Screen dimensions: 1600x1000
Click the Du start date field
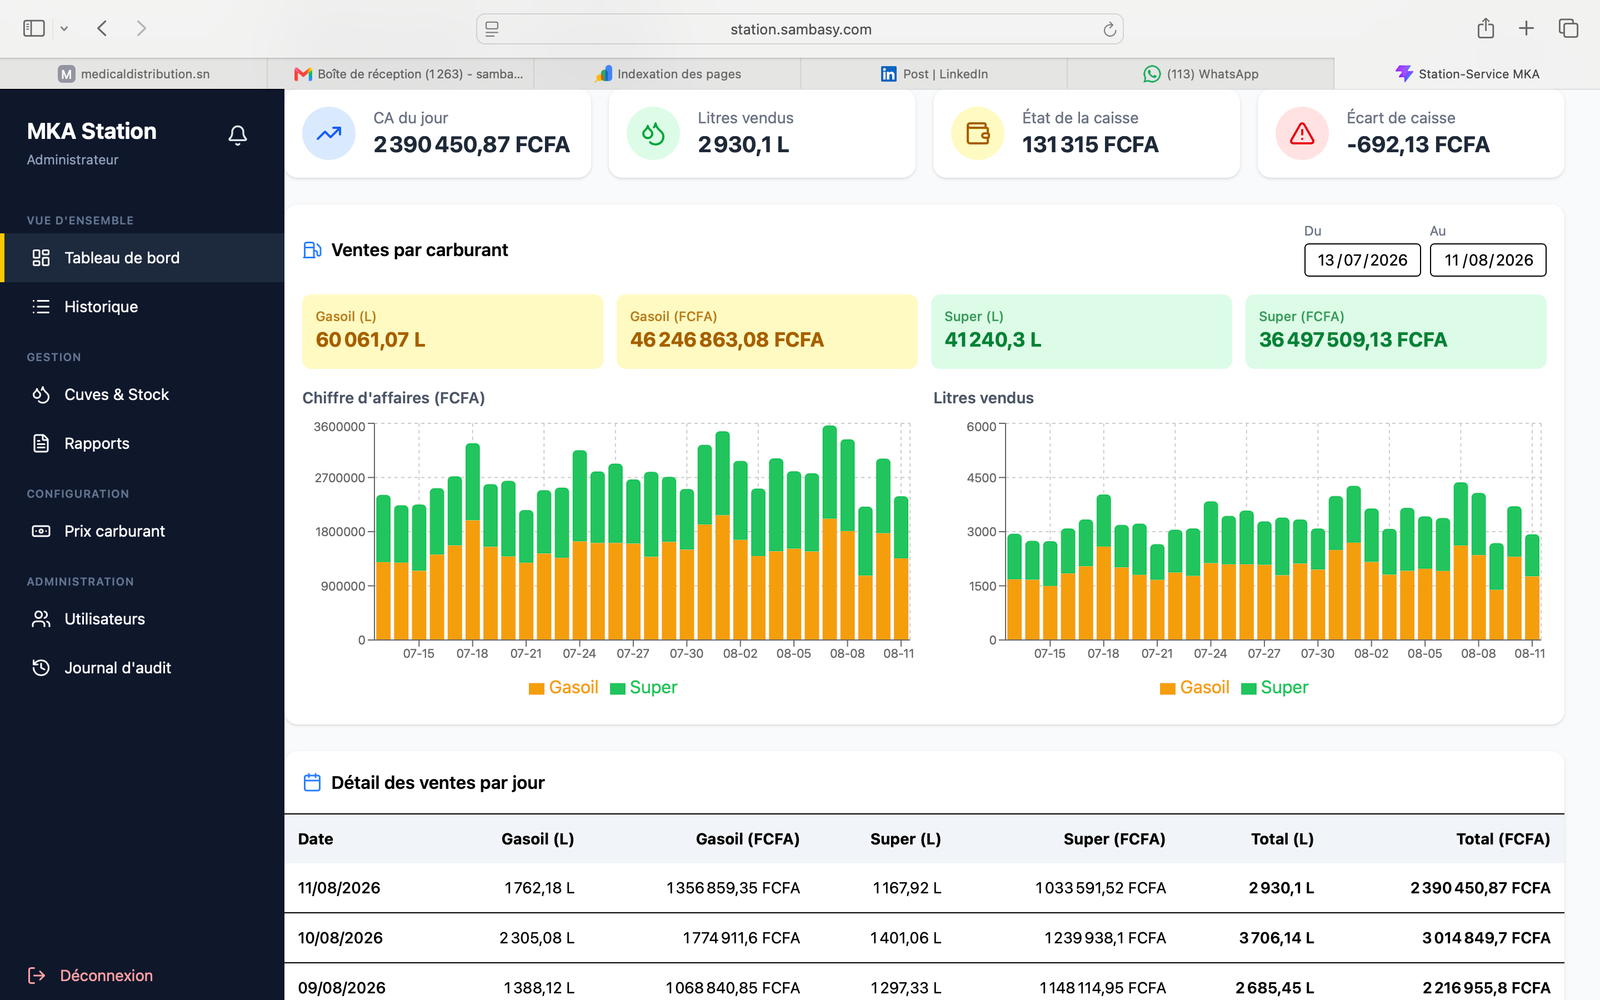point(1362,260)
